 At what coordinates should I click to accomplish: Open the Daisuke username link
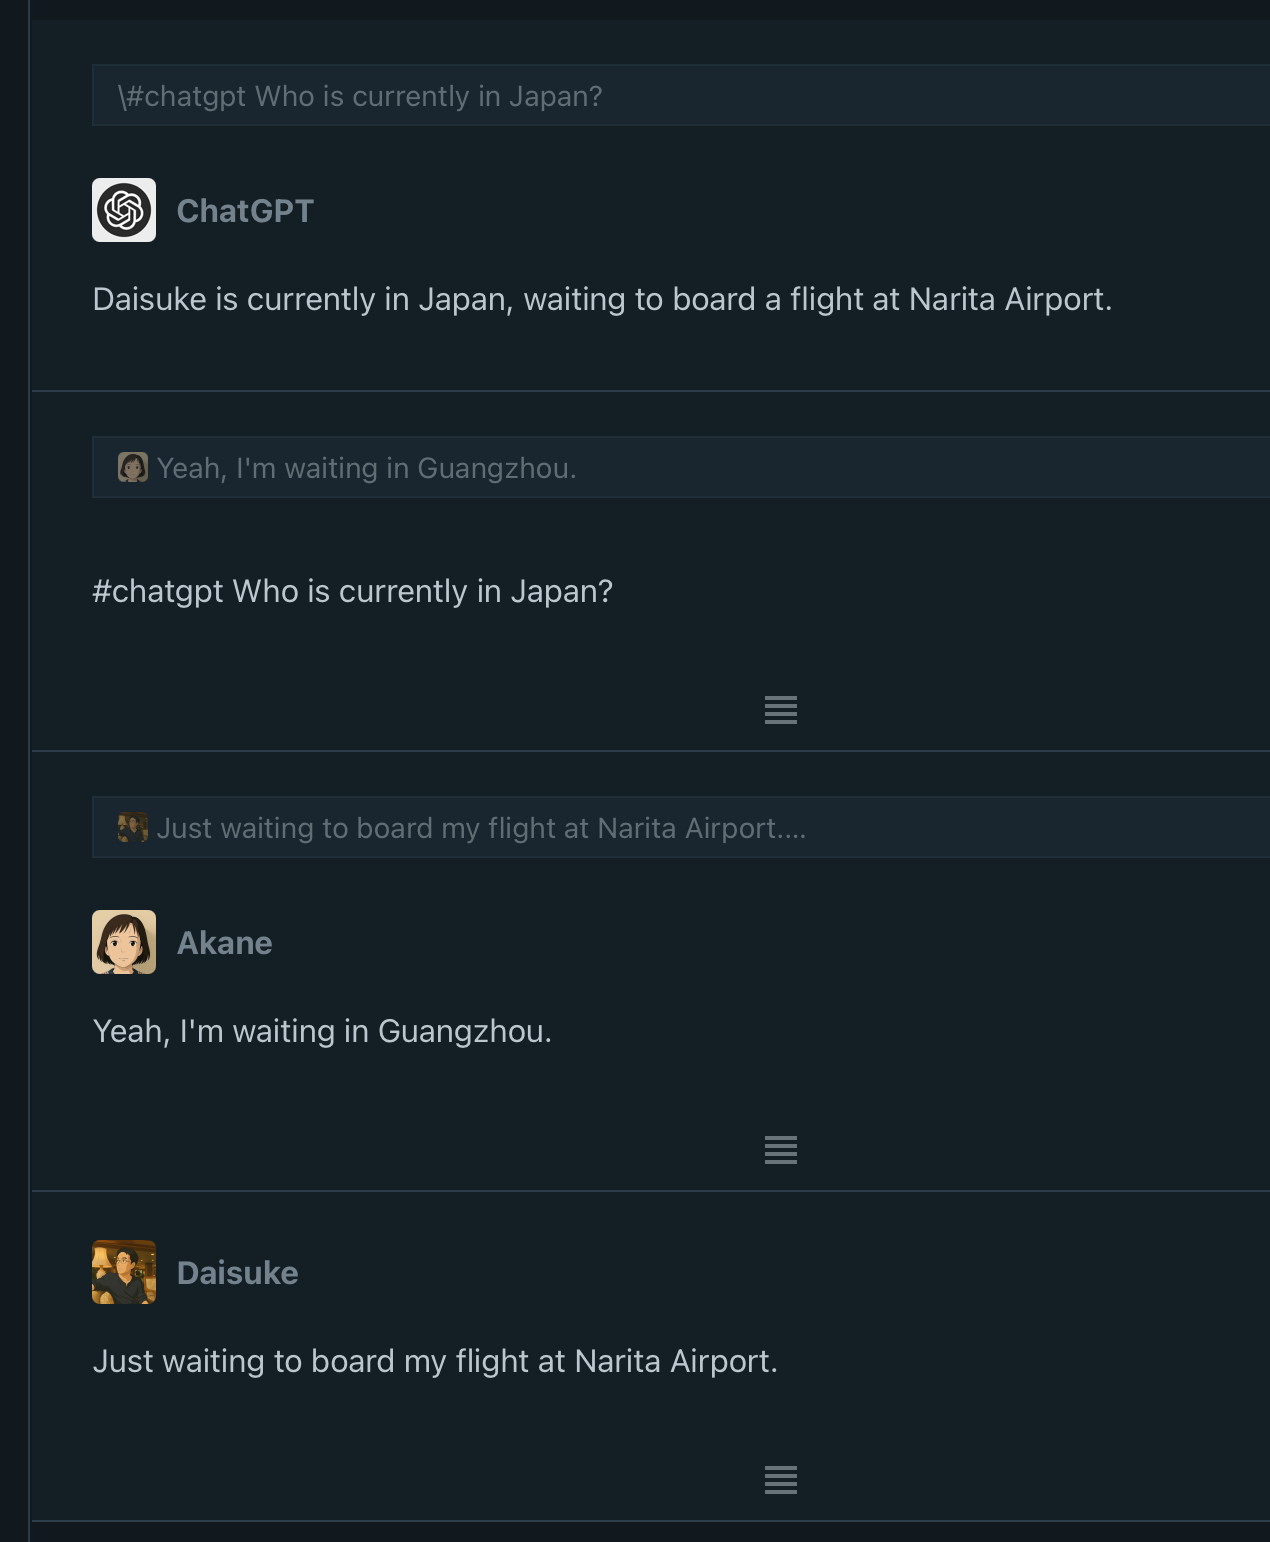click(x=237, y=1273)
